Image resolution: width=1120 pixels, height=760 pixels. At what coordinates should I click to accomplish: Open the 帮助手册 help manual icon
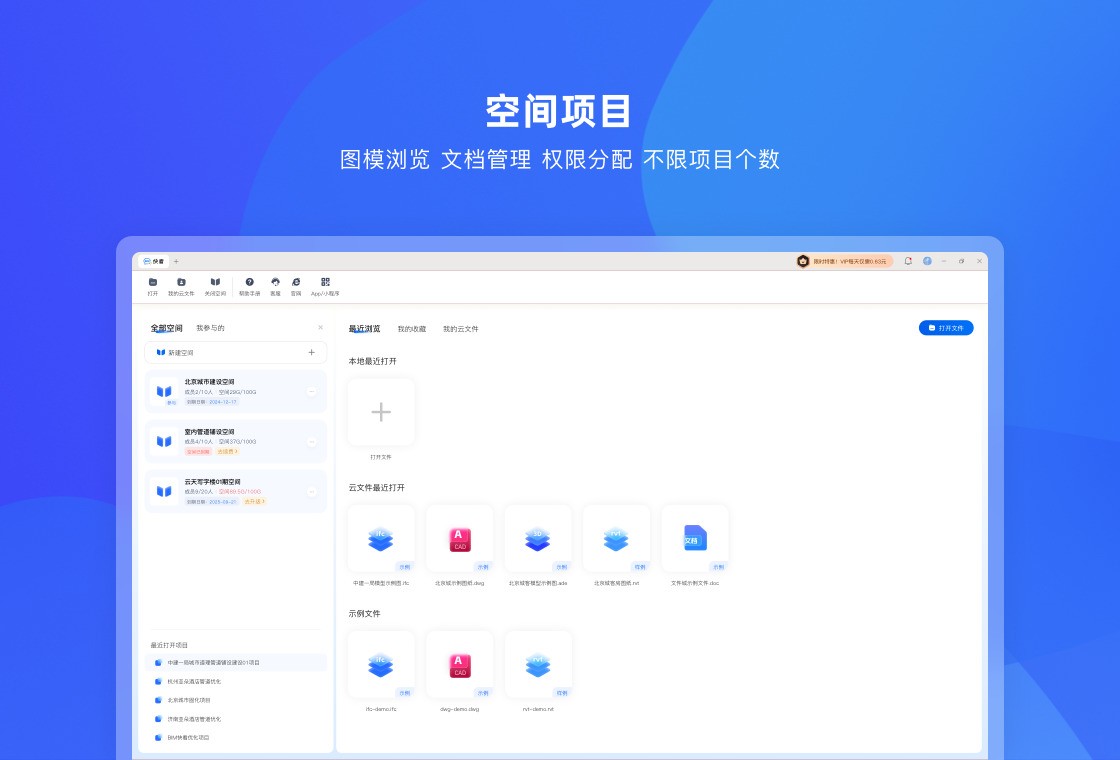[248, 284]
